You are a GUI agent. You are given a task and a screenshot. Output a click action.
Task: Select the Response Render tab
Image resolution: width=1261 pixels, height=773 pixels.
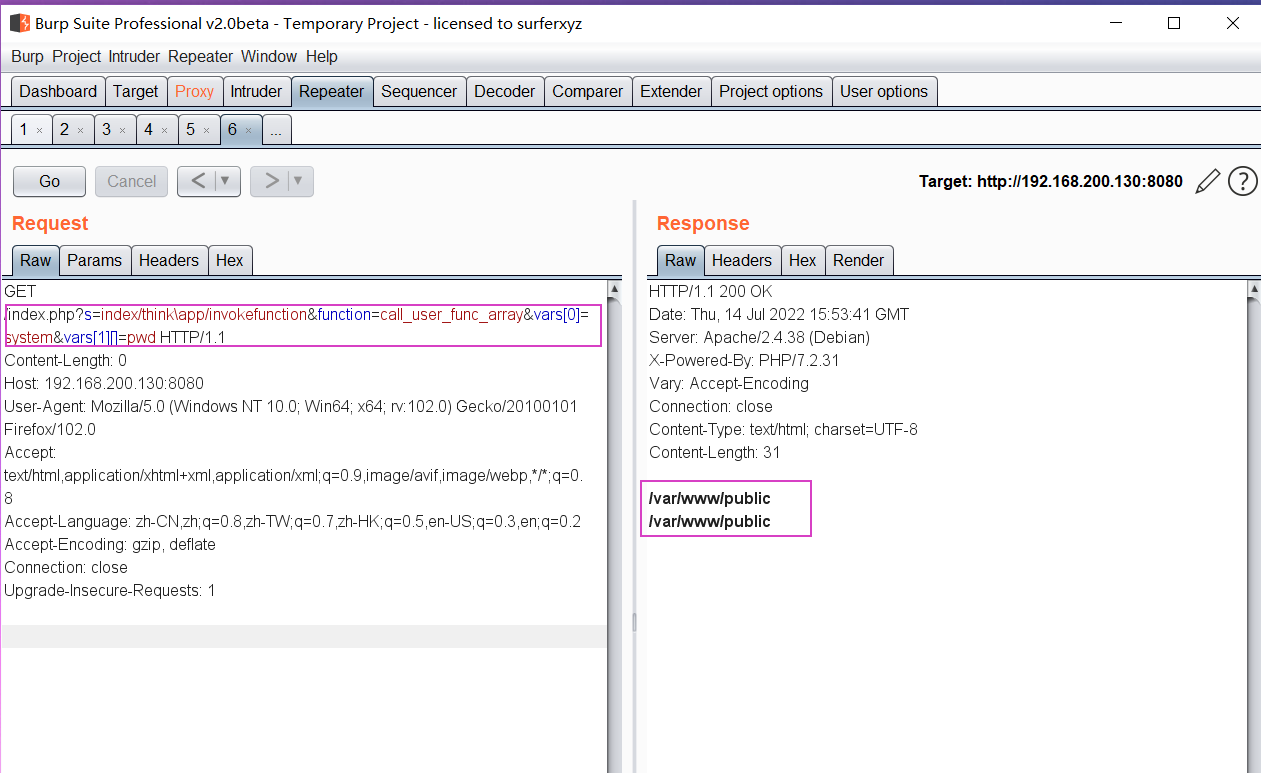(x=859, y=260)
